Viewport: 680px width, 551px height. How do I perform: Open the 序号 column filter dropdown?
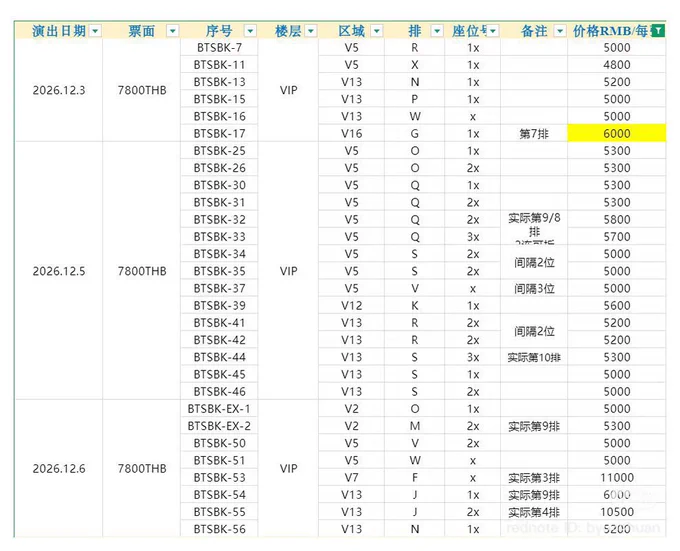[x=250, y=31]
